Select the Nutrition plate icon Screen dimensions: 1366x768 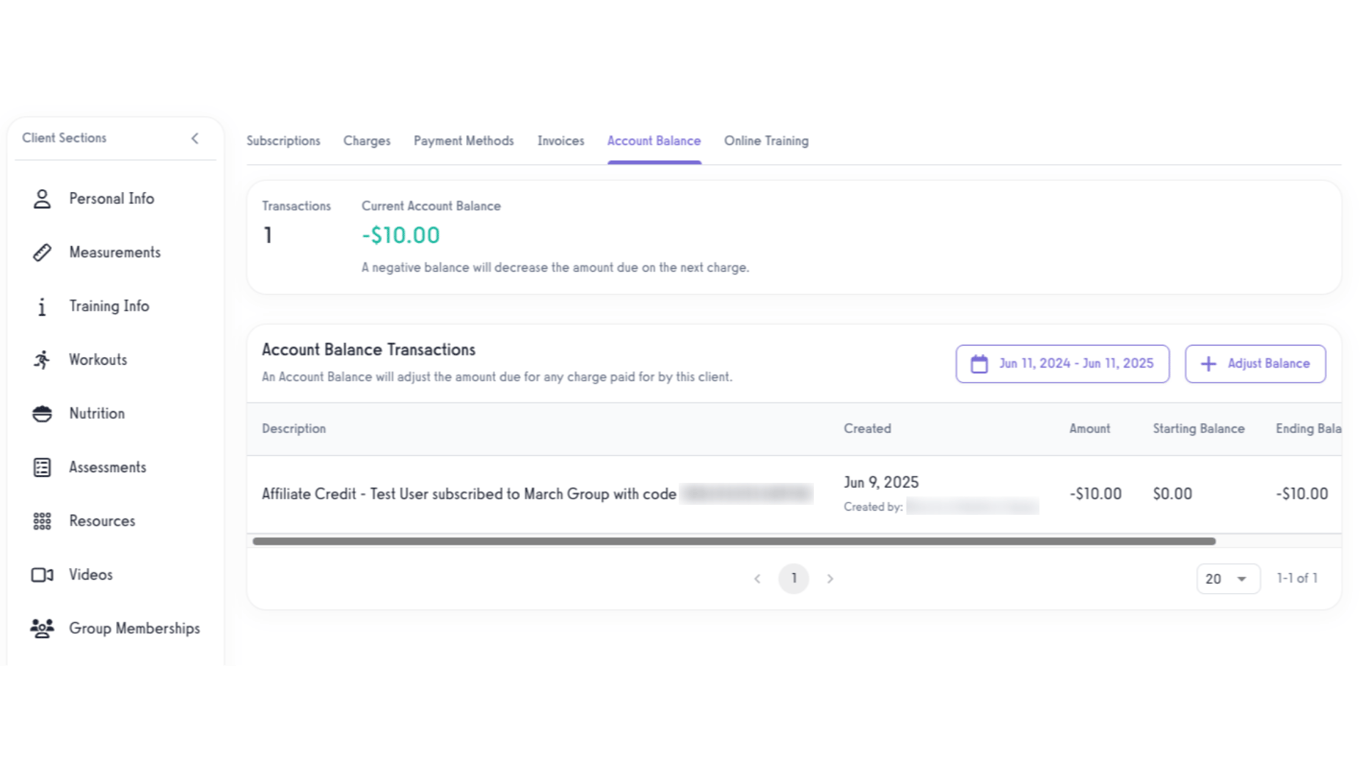pos(42,413)
